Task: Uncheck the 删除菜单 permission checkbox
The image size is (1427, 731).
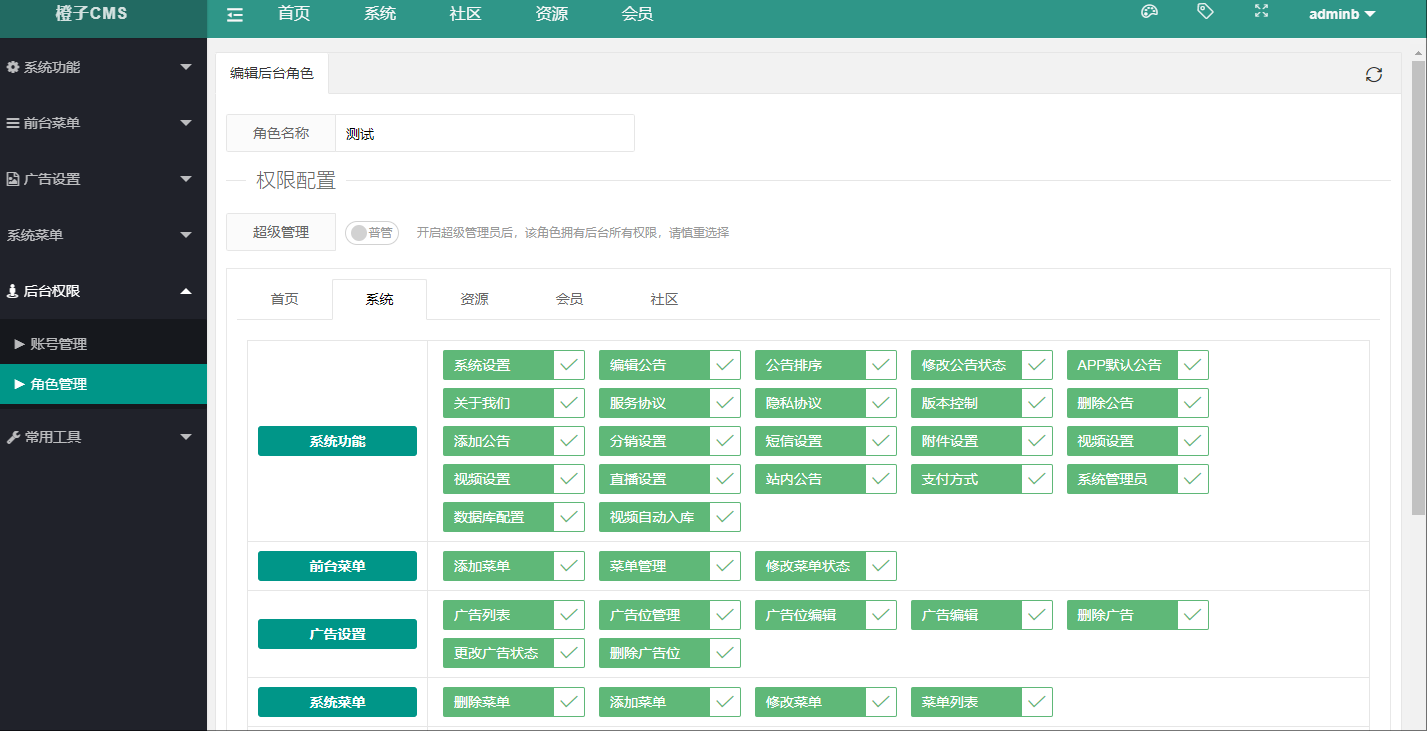Action: [570, 701]
